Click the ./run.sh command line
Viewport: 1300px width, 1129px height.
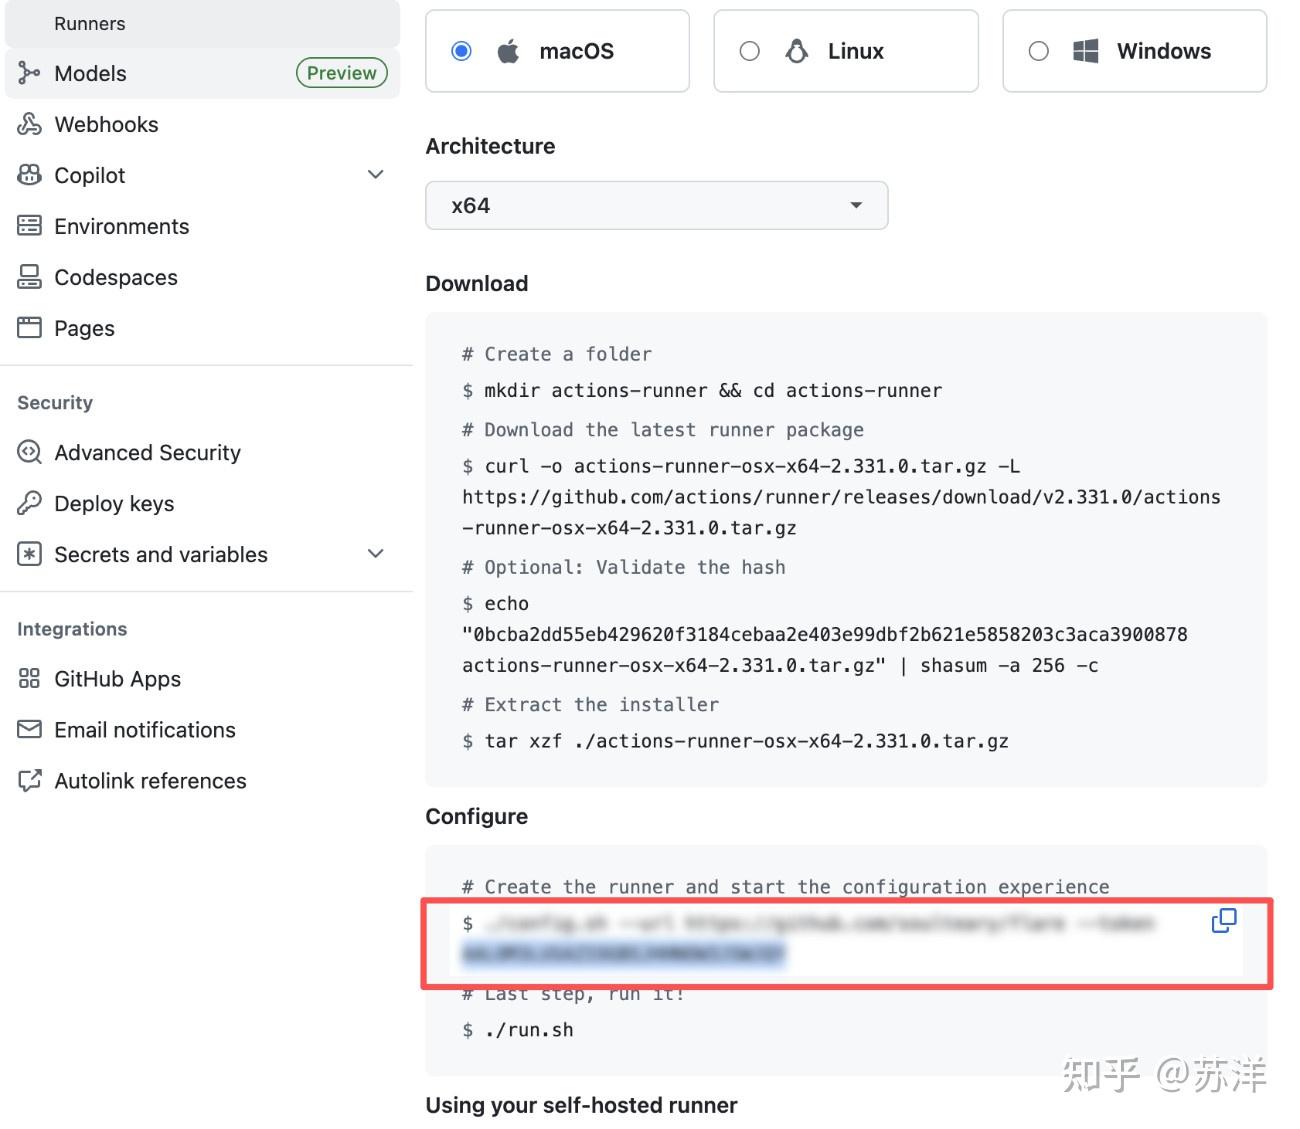pos(518,1030)
